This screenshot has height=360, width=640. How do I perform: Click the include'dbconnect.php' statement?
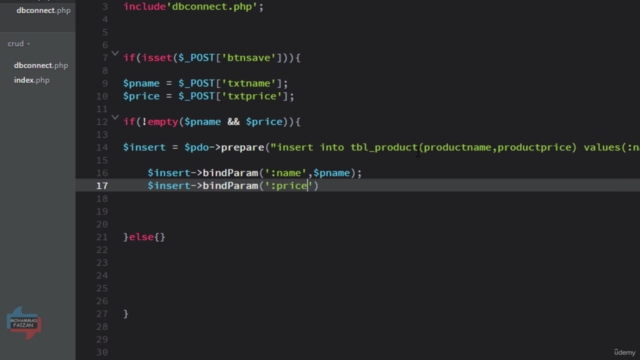click(x=193, y=7)
